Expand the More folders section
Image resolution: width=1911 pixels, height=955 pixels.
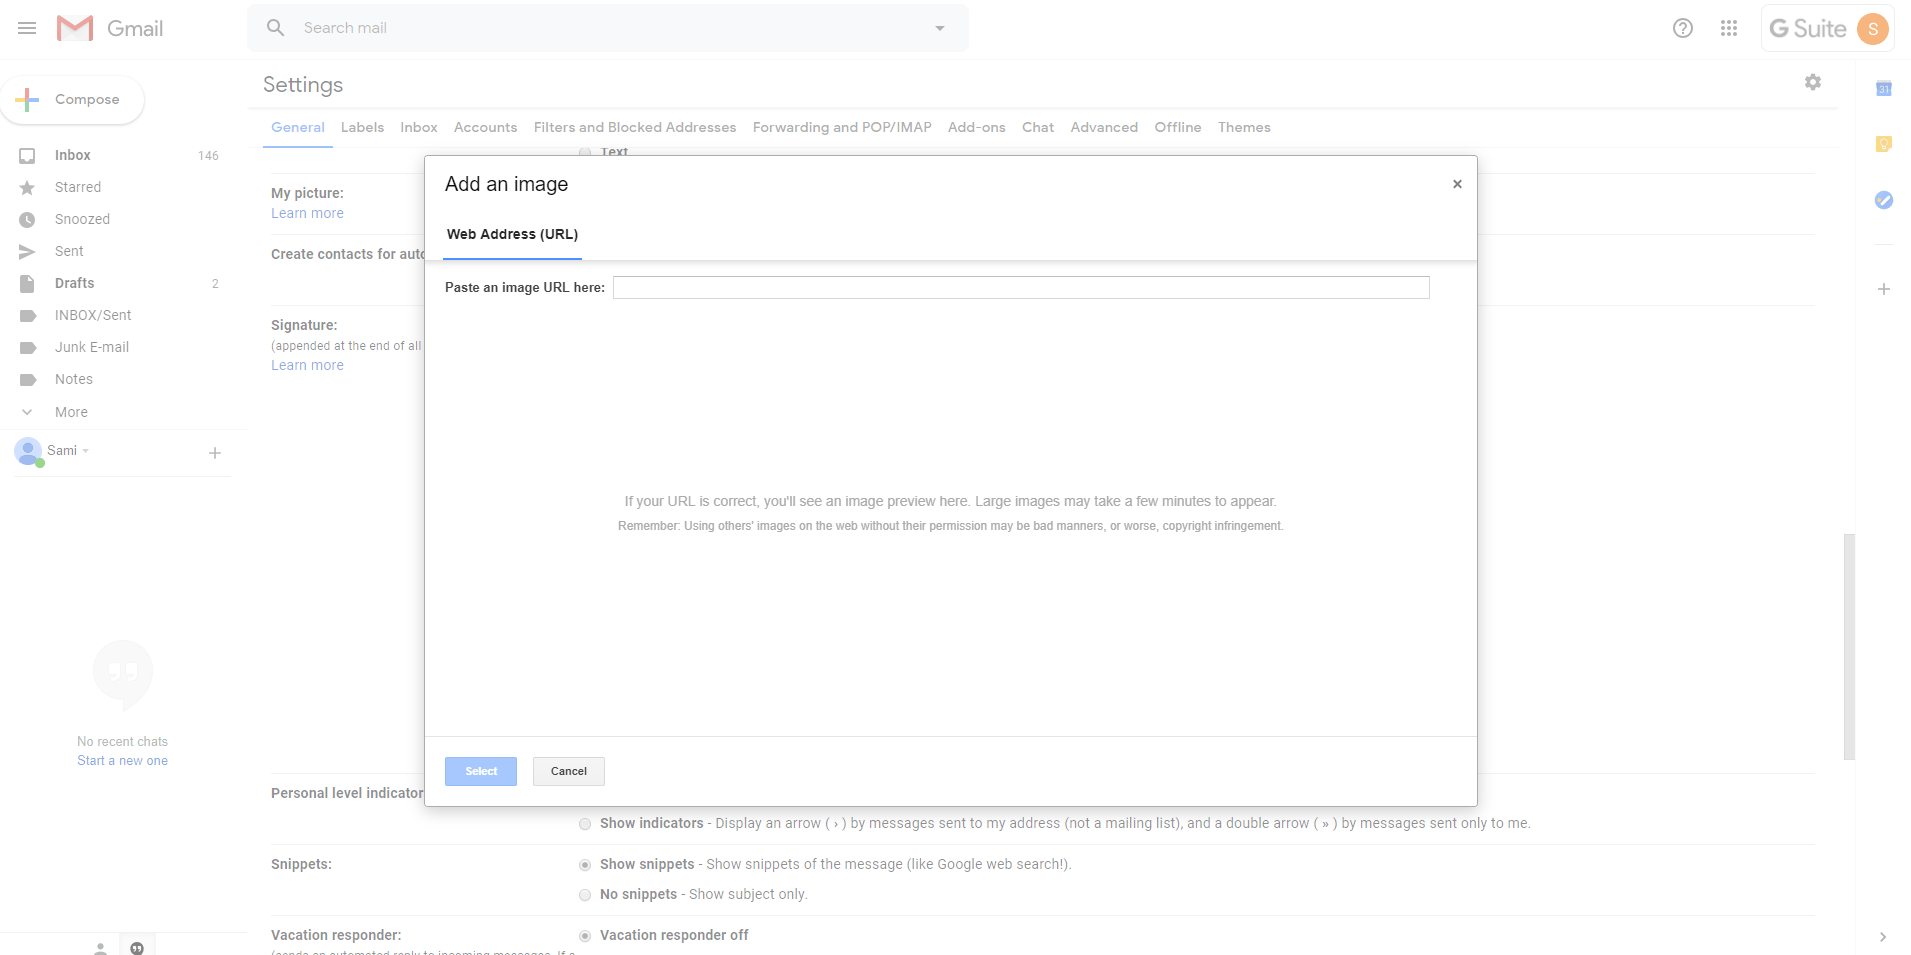coord(27,412)
